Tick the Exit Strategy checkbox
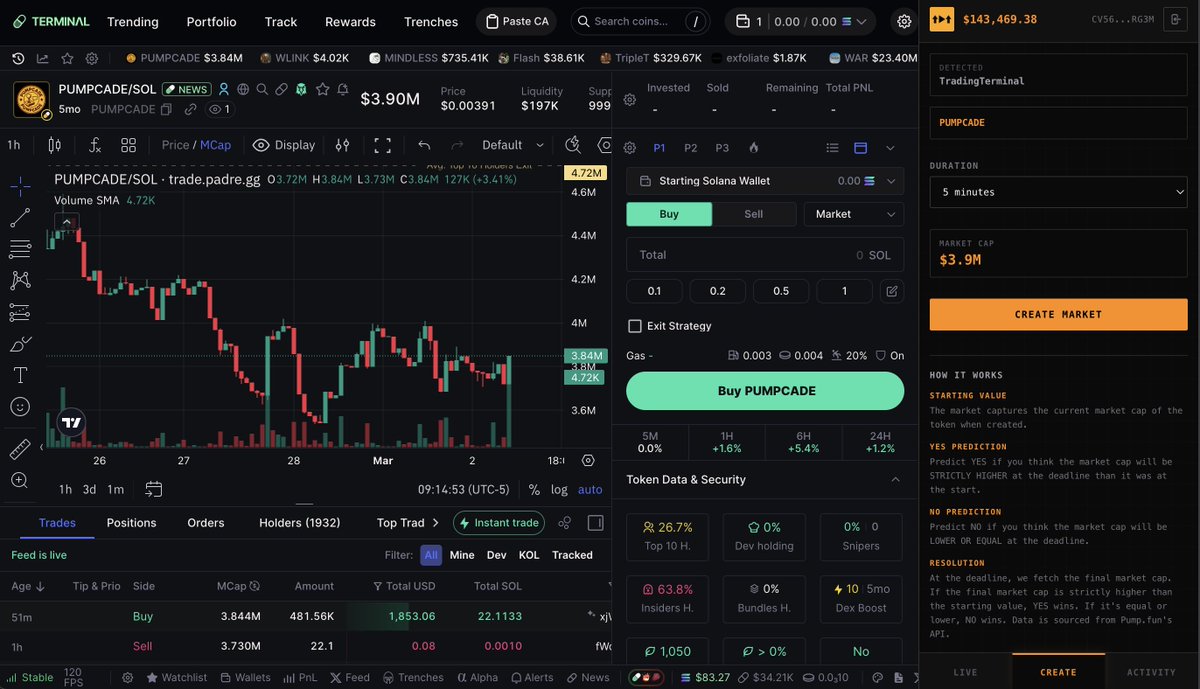 click(634, 326)
